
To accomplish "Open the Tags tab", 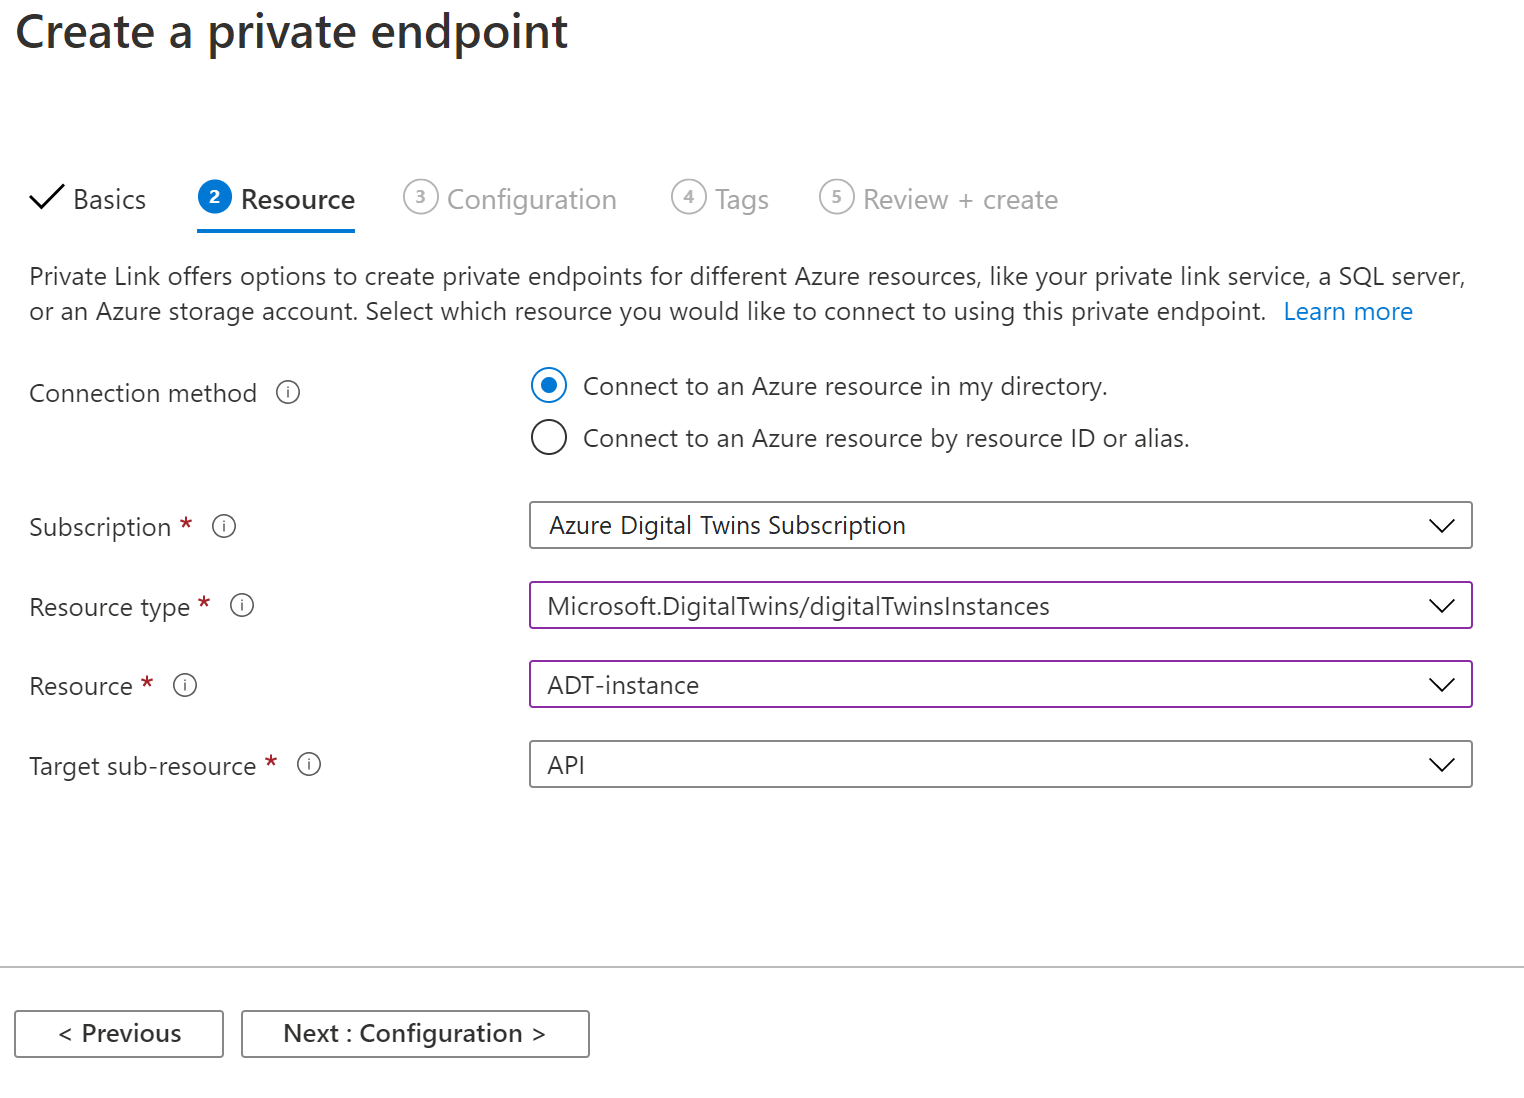I will (720, 199).
